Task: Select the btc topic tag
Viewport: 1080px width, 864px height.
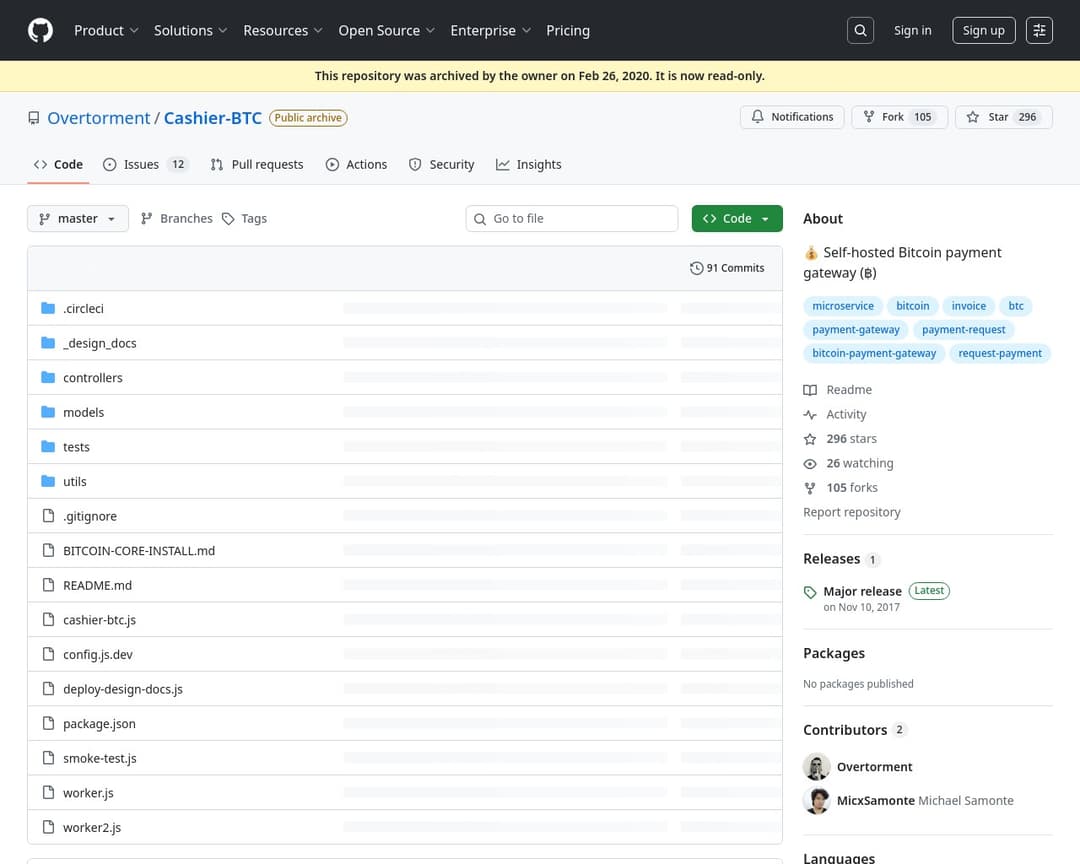Action: pyautogui.click(x=1016, y=306)
